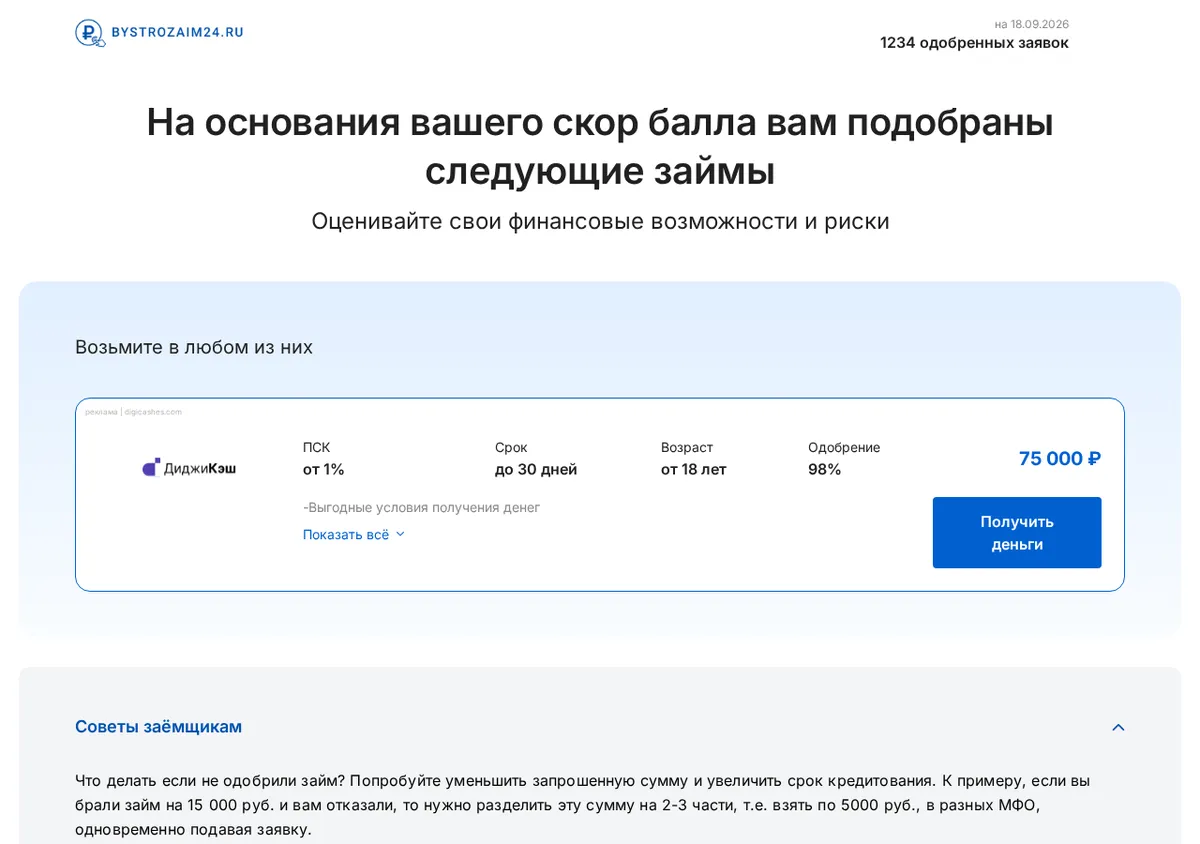Click the ruble coin logo icon
Screen dimensions: 1200x844
coord(90,33)
